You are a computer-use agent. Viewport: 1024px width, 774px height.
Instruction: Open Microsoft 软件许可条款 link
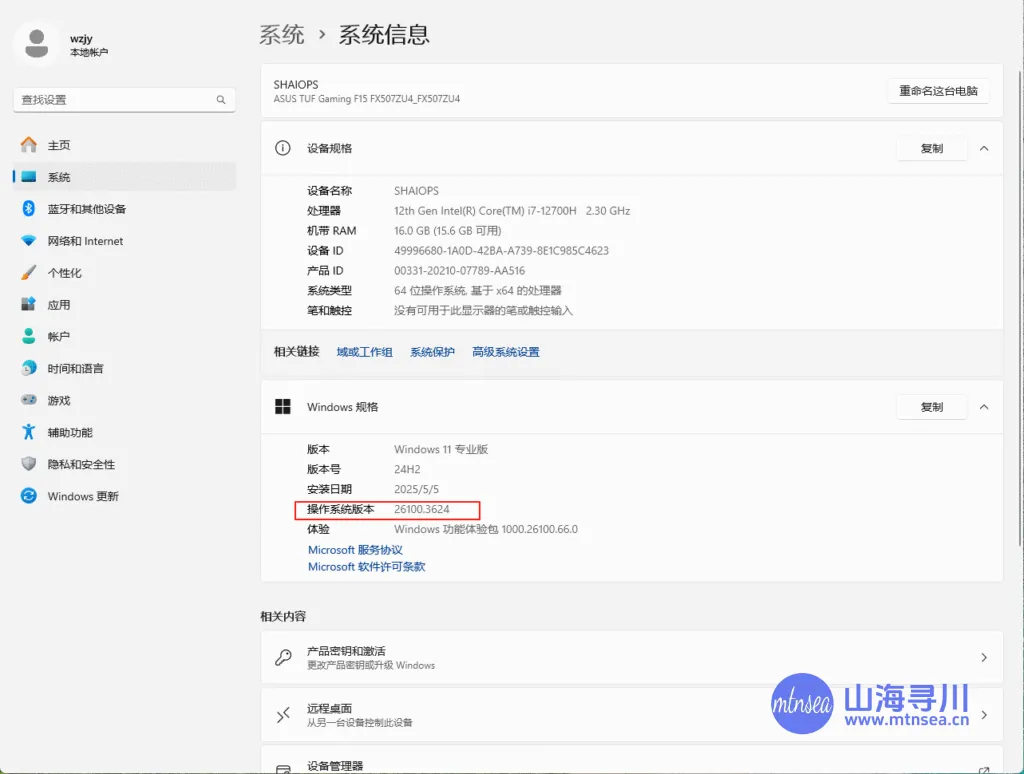pyautogui.click(x=366, y=567)
